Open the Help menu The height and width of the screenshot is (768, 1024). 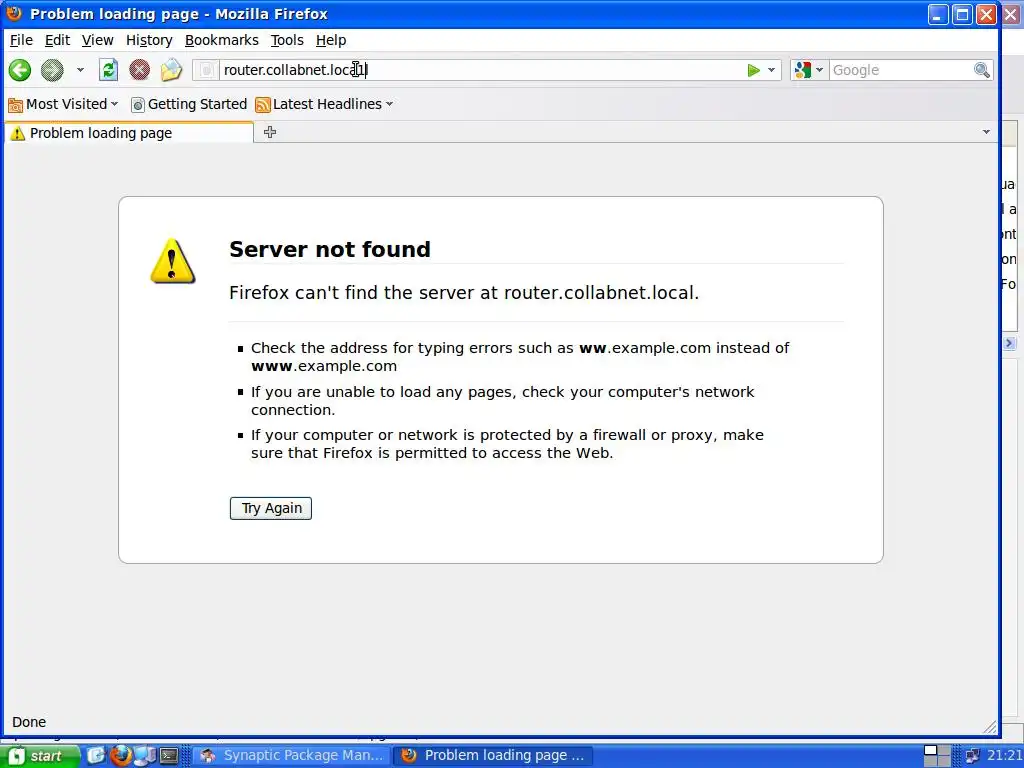[330, 40]
